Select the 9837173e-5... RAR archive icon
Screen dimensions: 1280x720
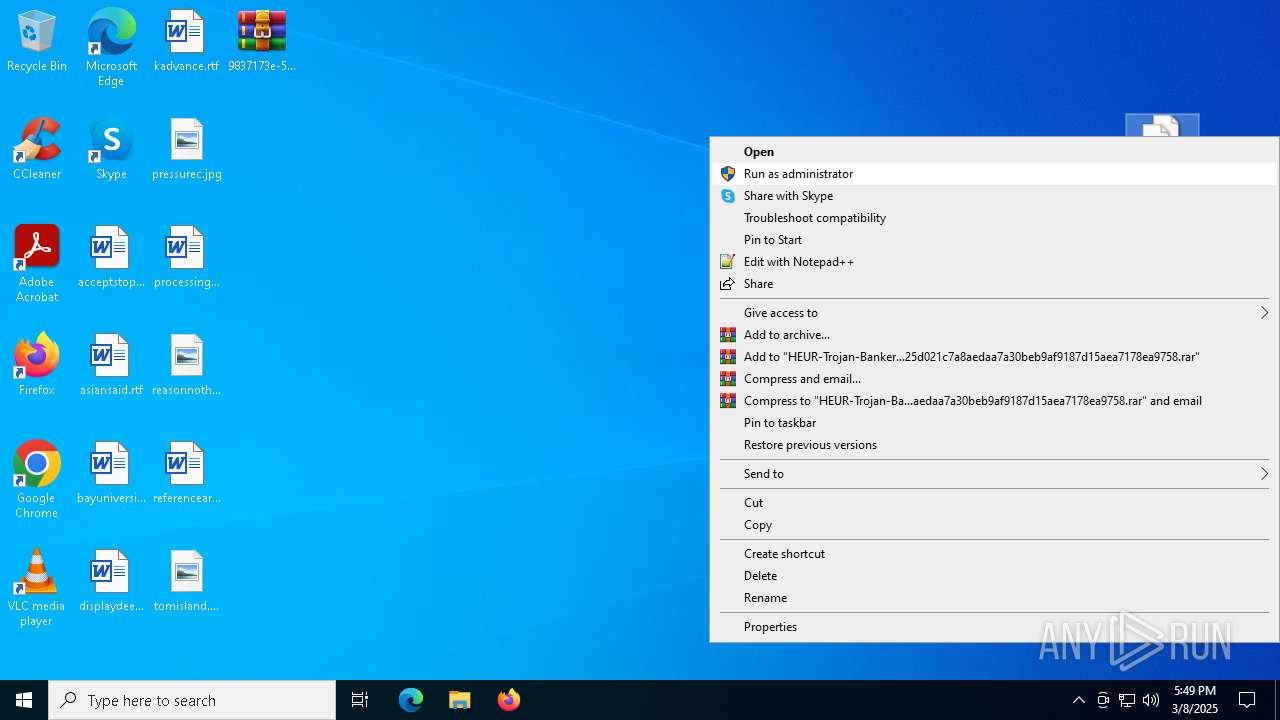click(262, 42)
